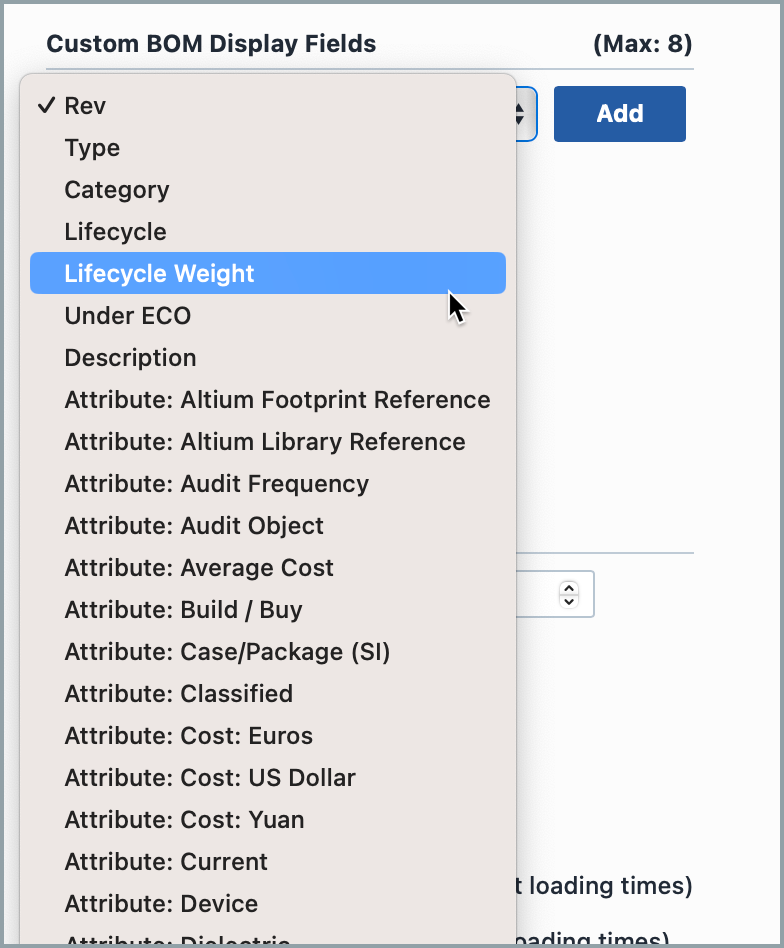The width and height of the screenshot is (784, 948).
Task: Select Rev option in dropdown list
Action: click(x=85, y=106)
